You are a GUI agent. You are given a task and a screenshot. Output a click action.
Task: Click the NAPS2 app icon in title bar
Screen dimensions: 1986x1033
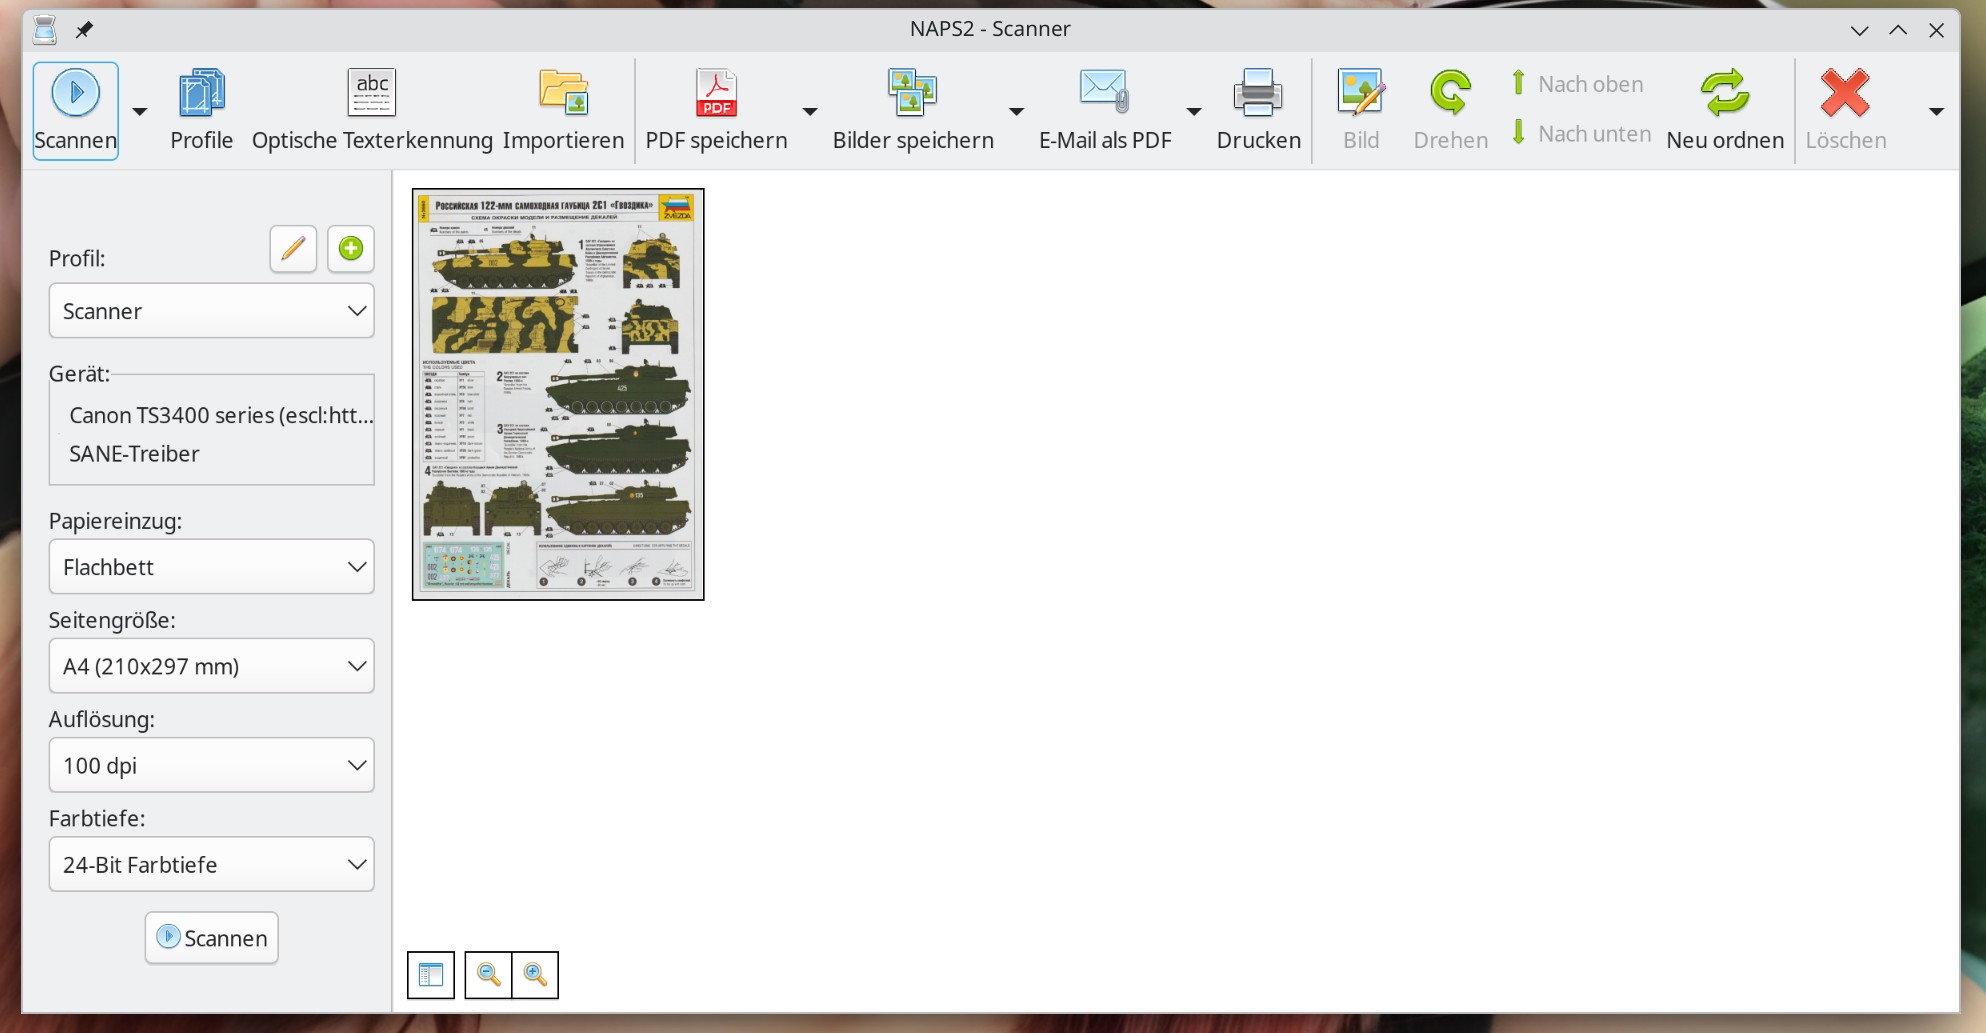point(44,30)
